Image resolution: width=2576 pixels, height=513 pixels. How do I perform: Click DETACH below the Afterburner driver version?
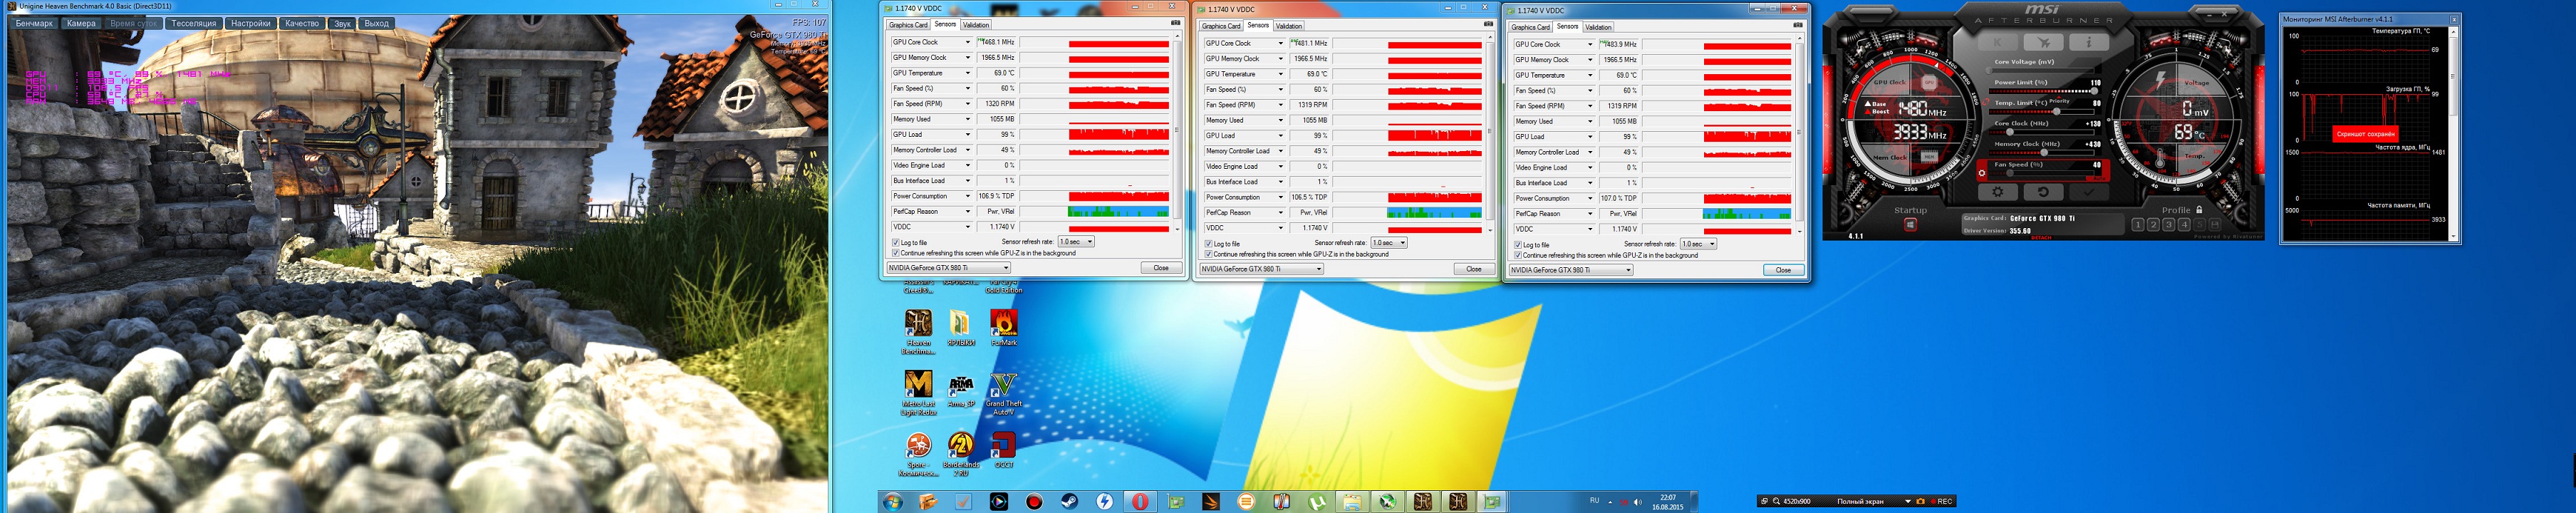[x=2041, y=238]
